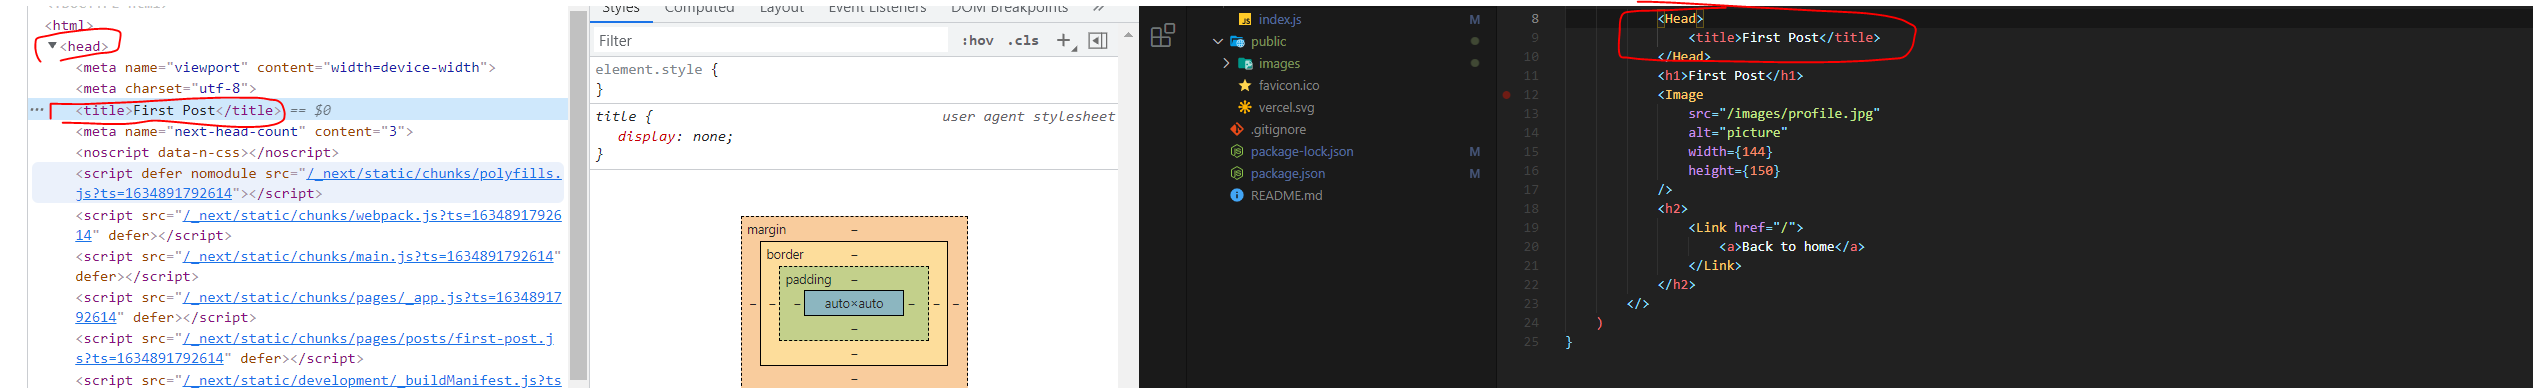Click the package-lock.json node icon

pyautogui.click(x=1237, y=151)
